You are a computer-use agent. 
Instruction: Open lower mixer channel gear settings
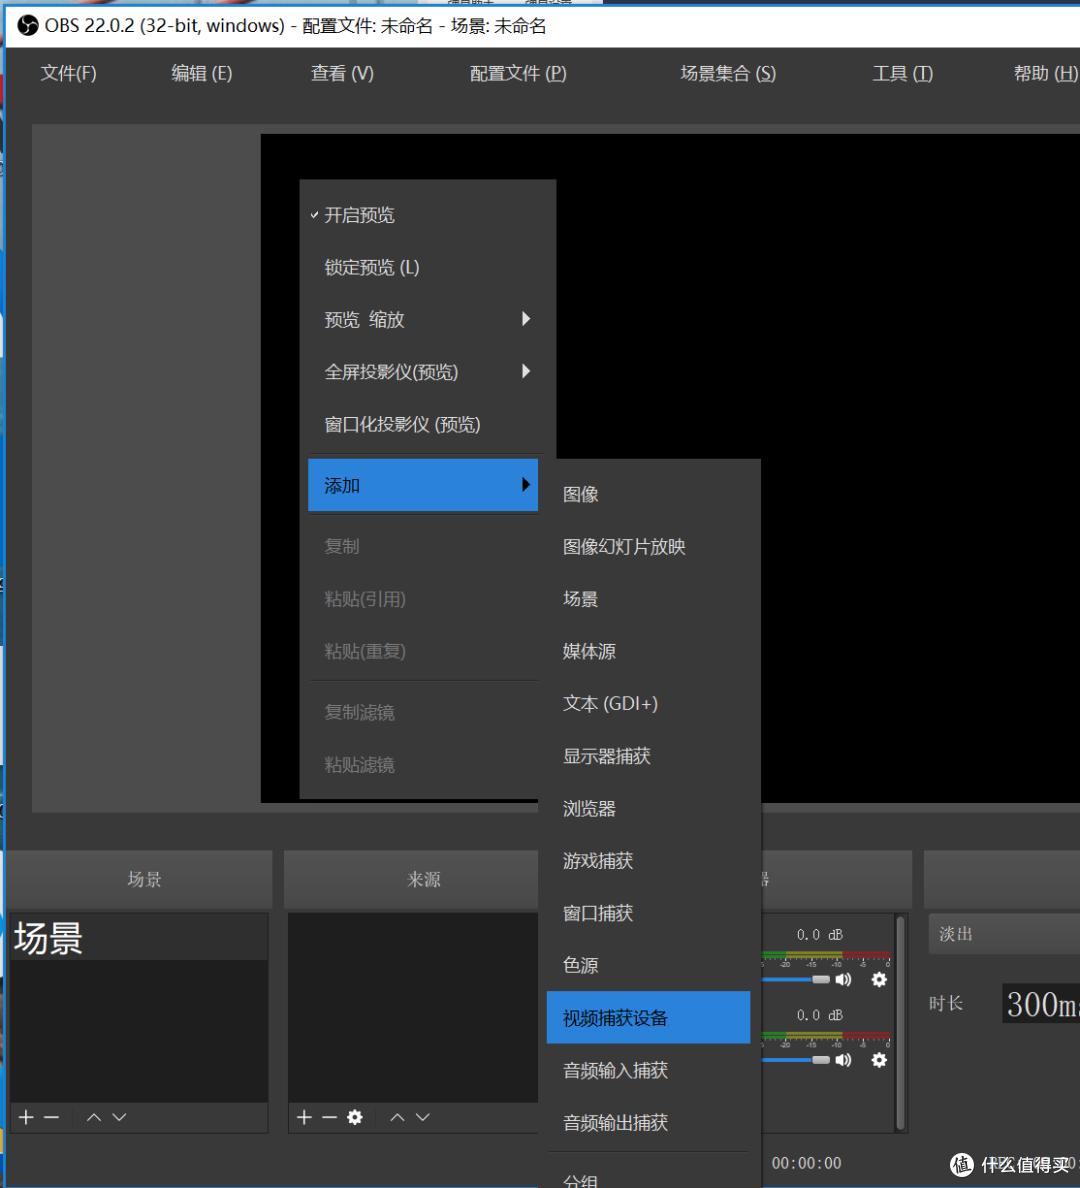879,1060
